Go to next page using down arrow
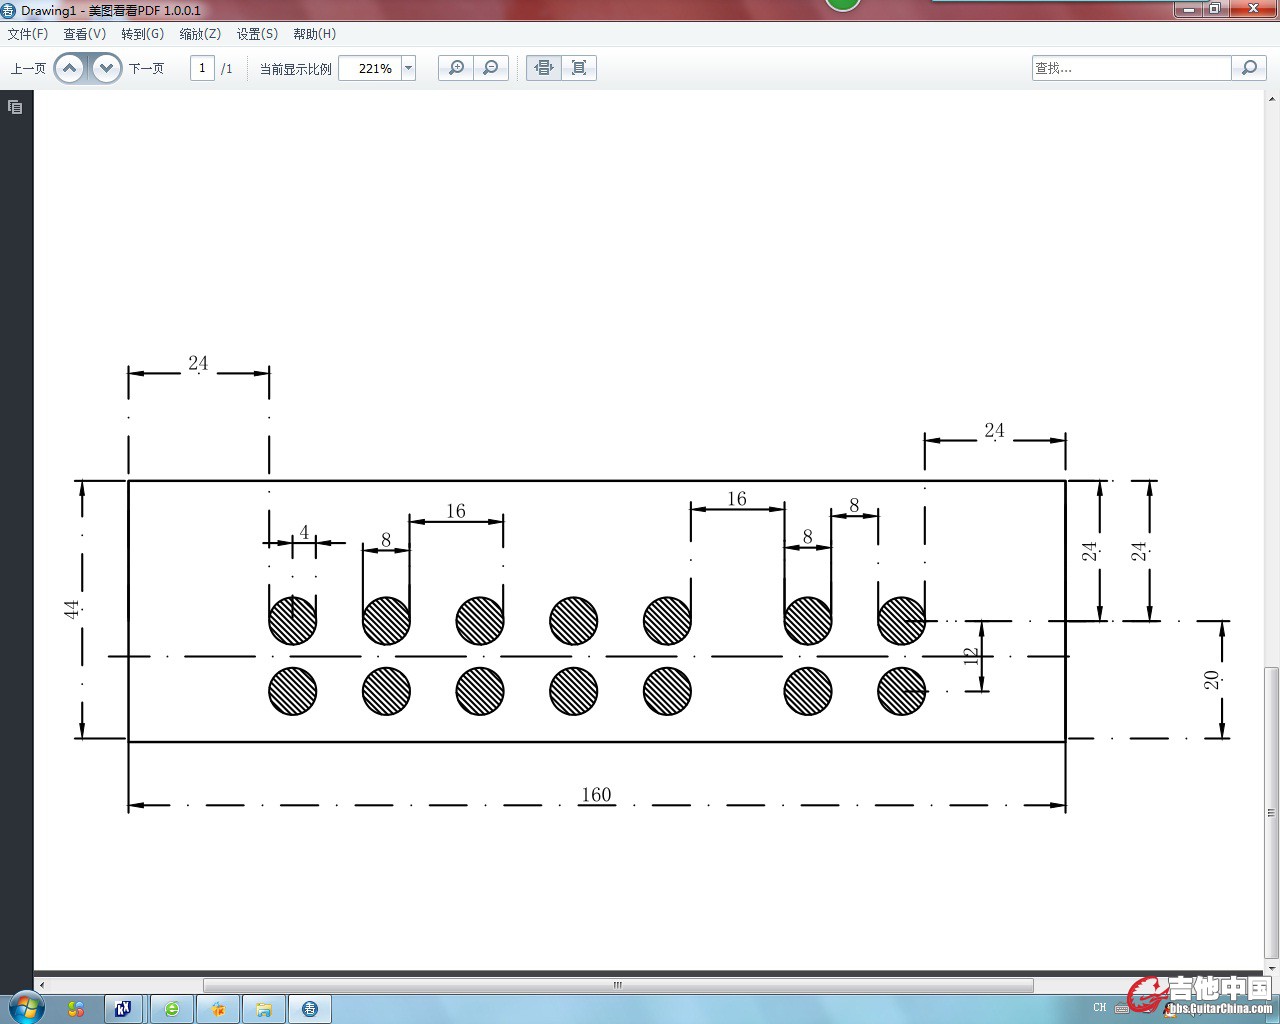 [106, 68]
